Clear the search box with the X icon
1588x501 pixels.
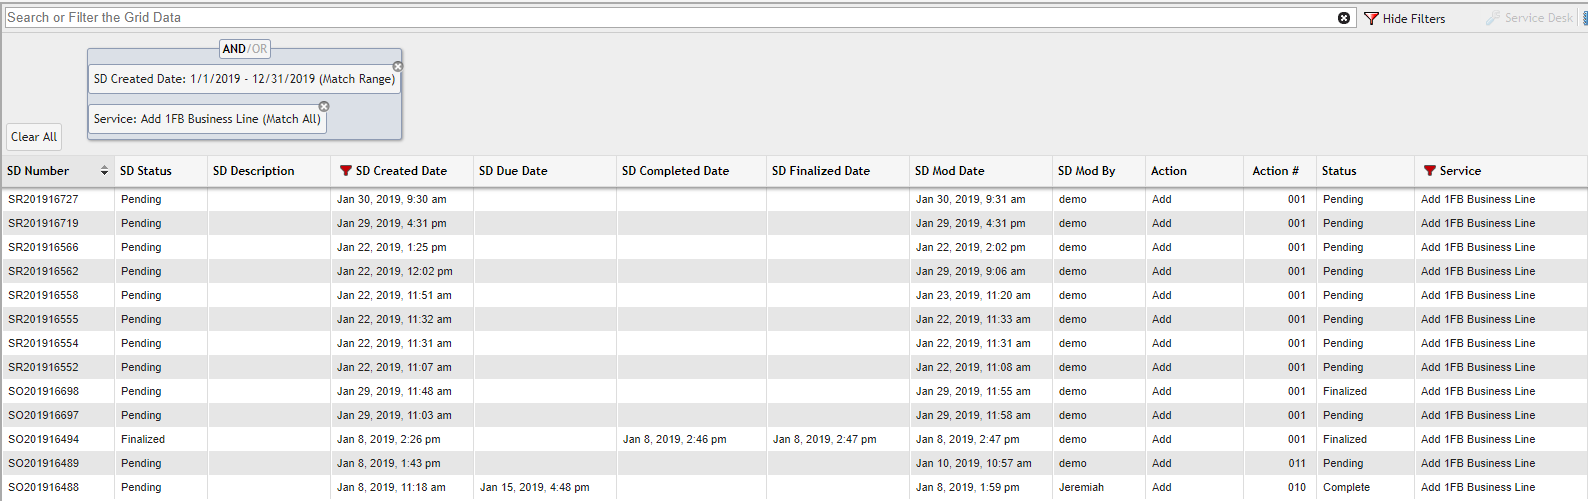(1344, 18)
